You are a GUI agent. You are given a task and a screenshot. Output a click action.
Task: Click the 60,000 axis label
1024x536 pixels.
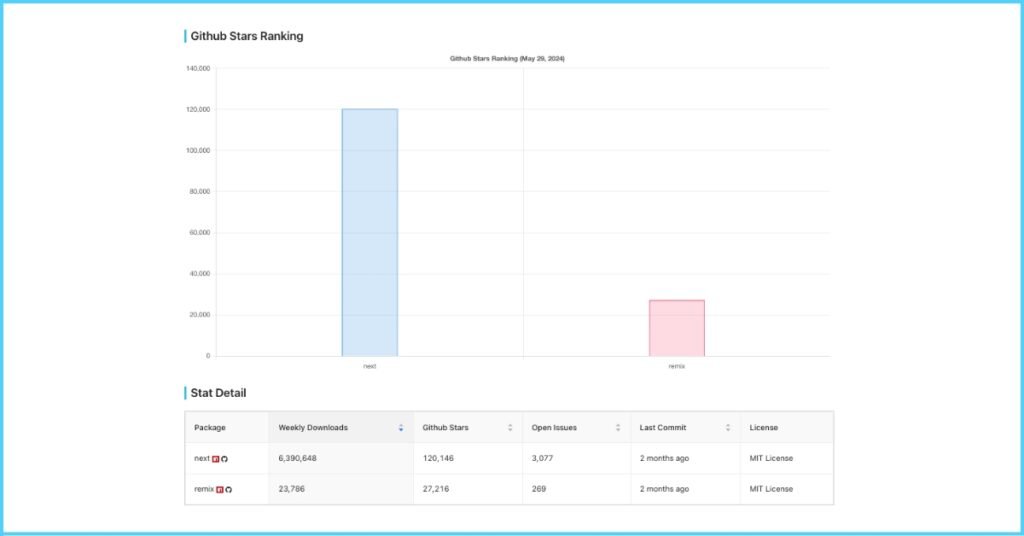point(200,233)
